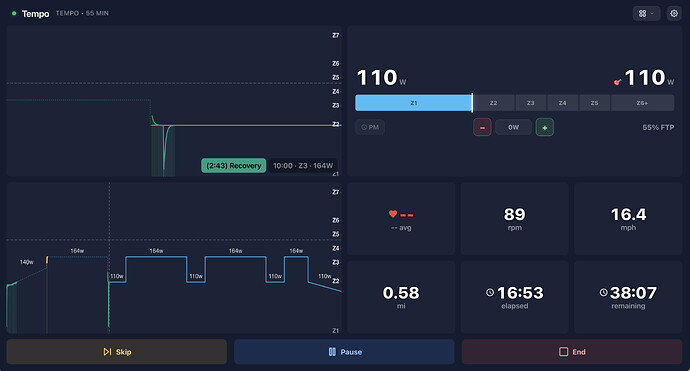
Task: Click the 0.58 mi distance tile
Action: click(x=401, y=297)
